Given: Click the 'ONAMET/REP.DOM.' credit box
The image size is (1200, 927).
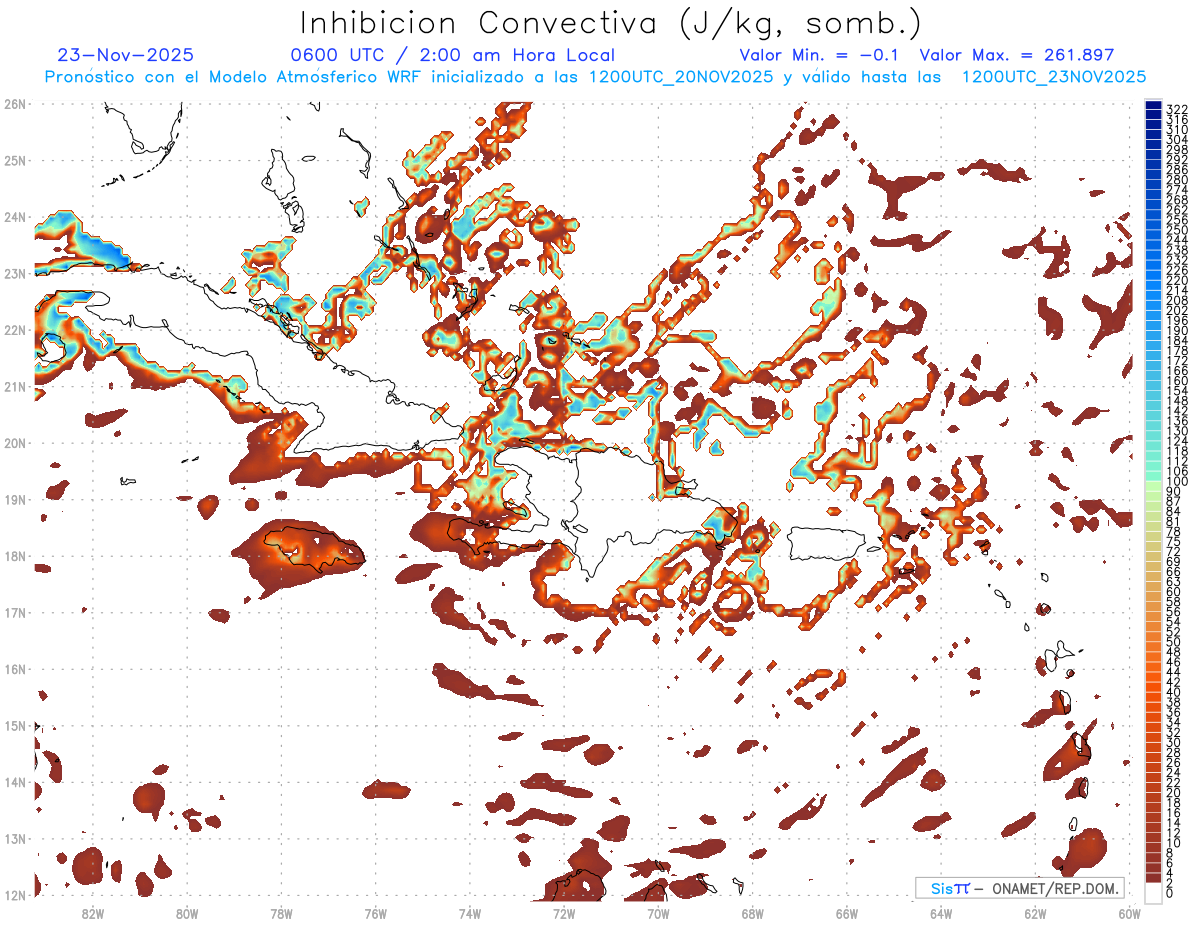Looking at the screenshot, I should [1020, 888].
